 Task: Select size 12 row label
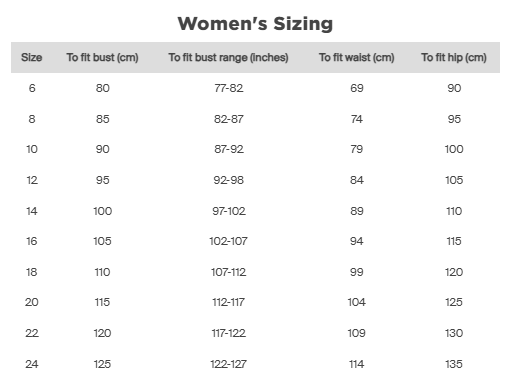(x=32, y=180)
